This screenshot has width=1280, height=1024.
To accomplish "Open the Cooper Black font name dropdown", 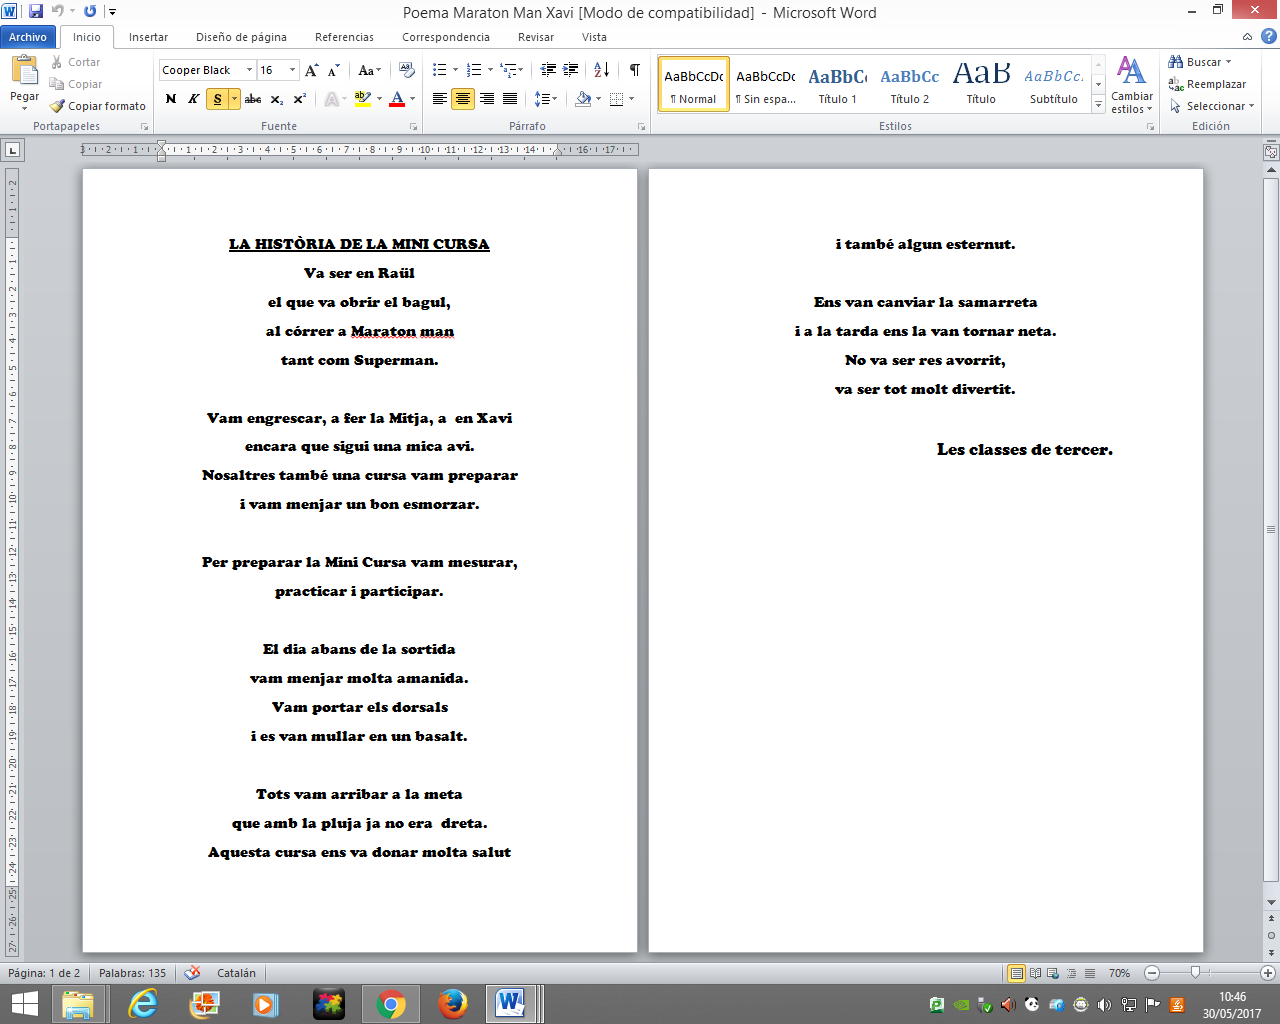I will [249, 70].
